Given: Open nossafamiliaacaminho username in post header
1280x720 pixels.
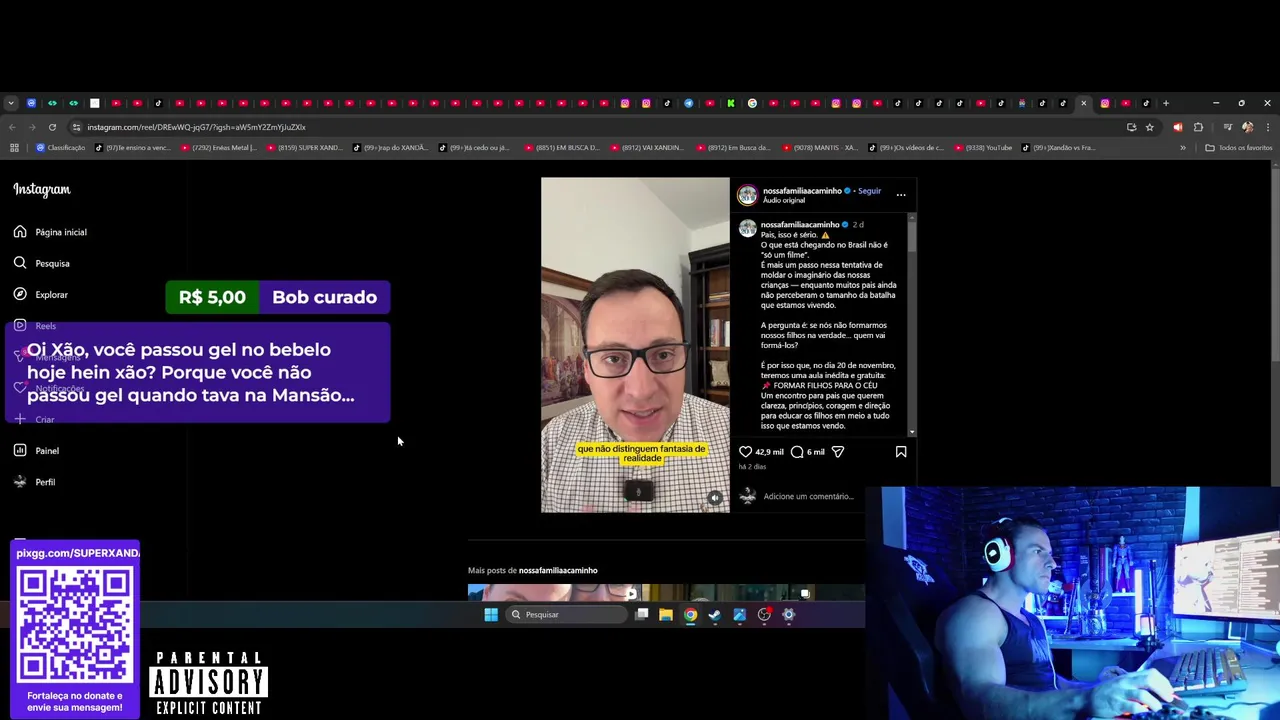Looking at the screenshot, I should pyautogui.click(x=802, y=191).
